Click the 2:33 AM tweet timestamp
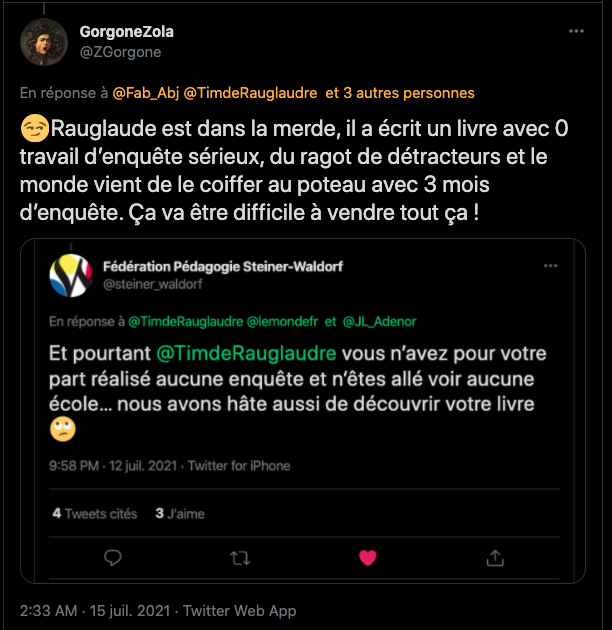The width and height of the screenshot is (612, 630). click(x=50, y=610)
